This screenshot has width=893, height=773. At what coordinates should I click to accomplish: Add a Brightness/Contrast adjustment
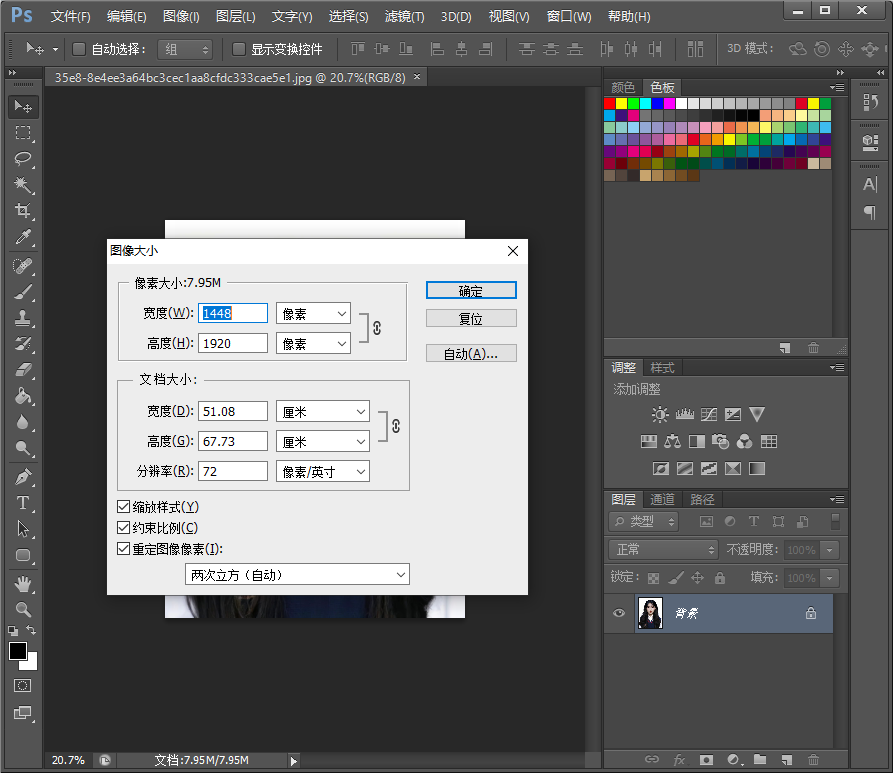click(660, 413)
